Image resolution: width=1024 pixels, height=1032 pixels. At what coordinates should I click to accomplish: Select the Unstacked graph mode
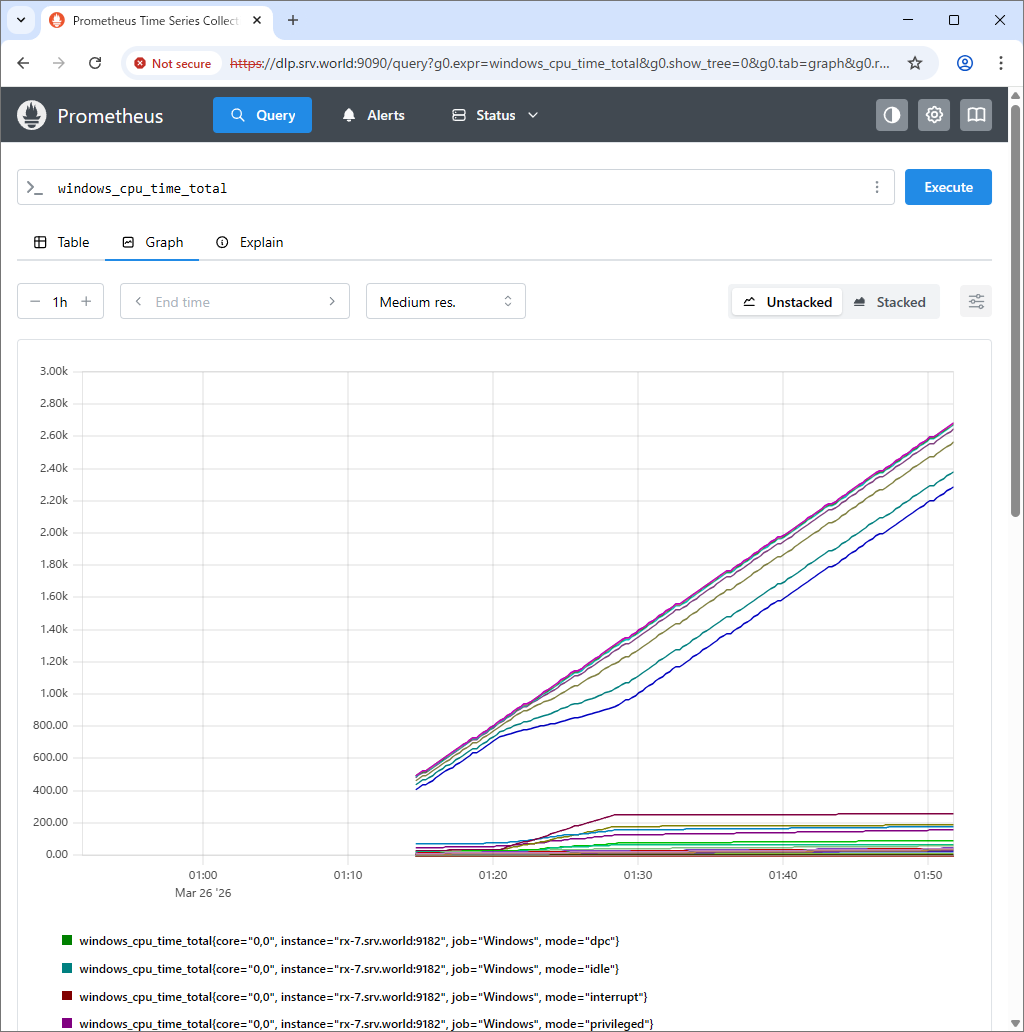click(787, 302)
